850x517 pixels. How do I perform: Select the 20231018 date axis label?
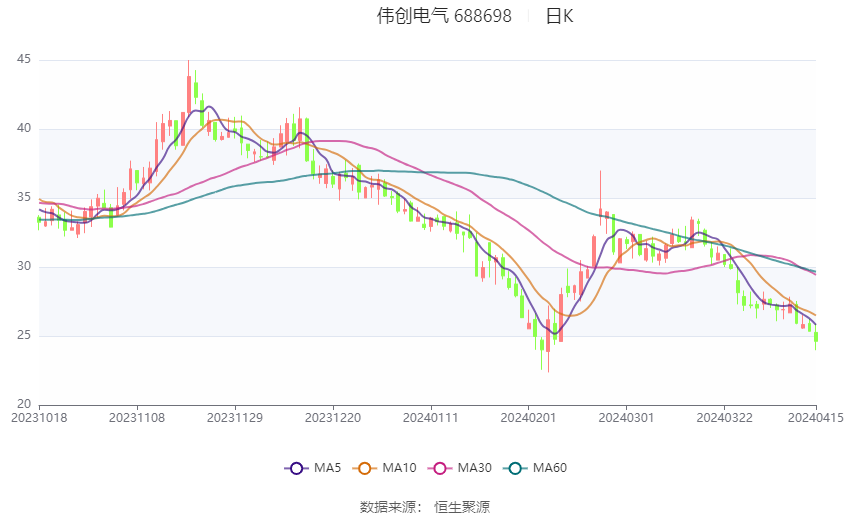[x=39, y=418]
